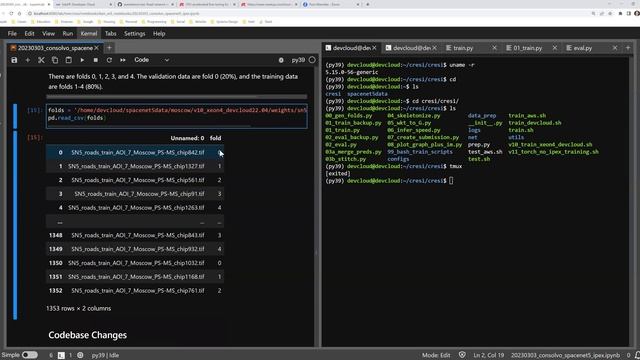
Task: Open the Kernel menu
Action: click(89, 33)
